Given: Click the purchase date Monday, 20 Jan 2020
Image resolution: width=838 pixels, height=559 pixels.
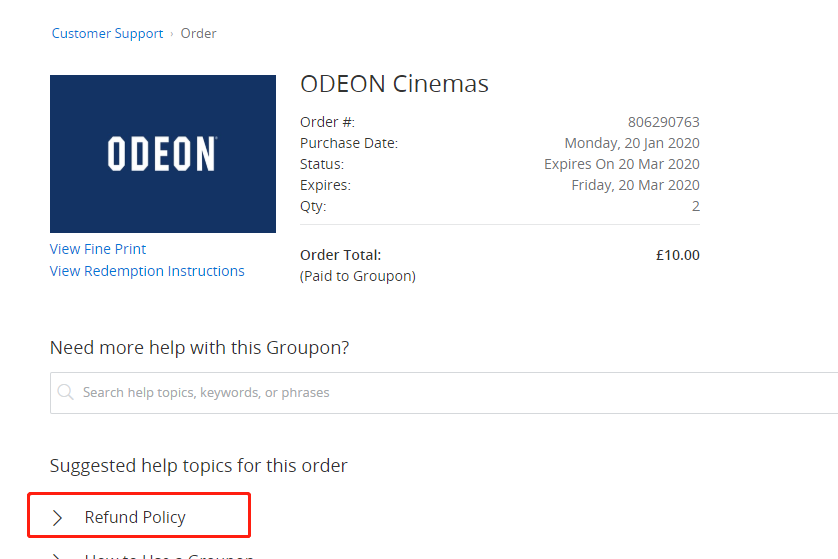Looking at the screenshot, I should point(632,143).
